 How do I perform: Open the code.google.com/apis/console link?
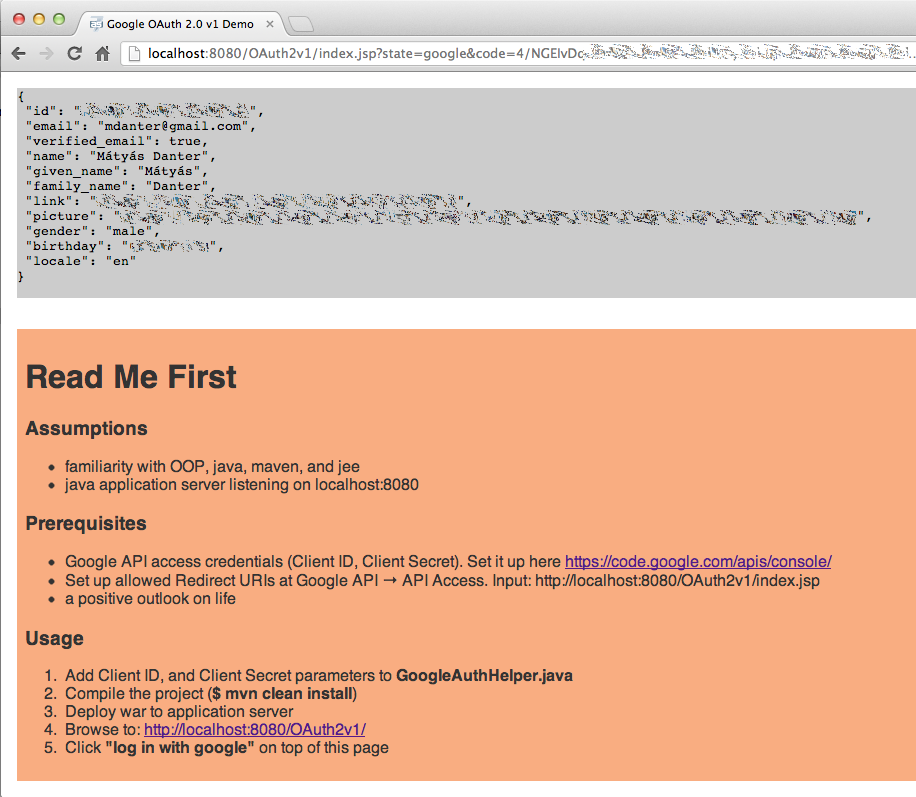(x=698, y=562)
